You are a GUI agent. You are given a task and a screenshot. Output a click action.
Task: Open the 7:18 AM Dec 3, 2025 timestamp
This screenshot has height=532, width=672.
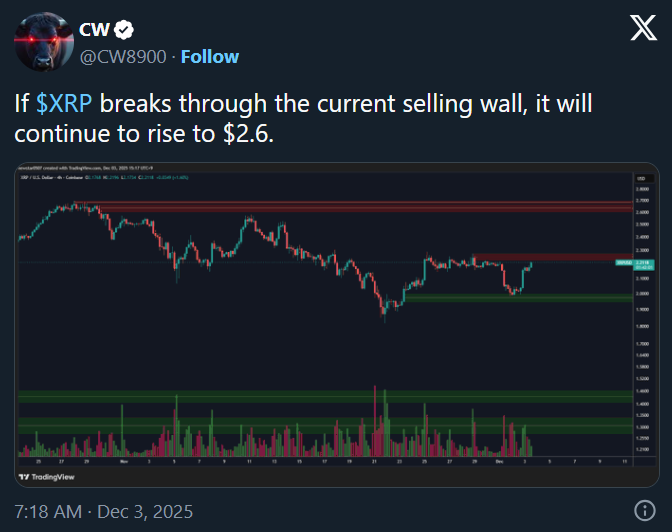point(103,512)
